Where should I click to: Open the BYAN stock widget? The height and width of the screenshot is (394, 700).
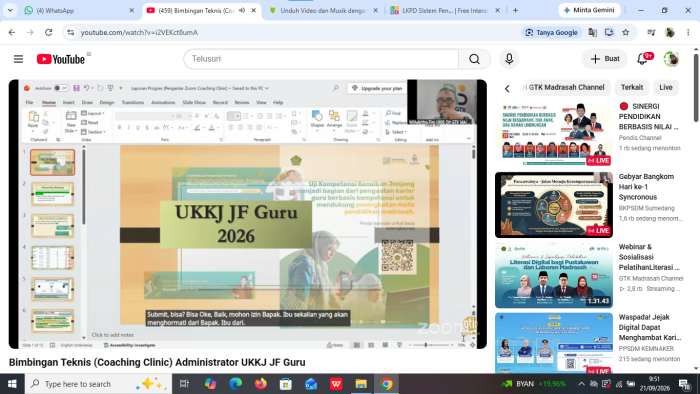coord(533,384)
